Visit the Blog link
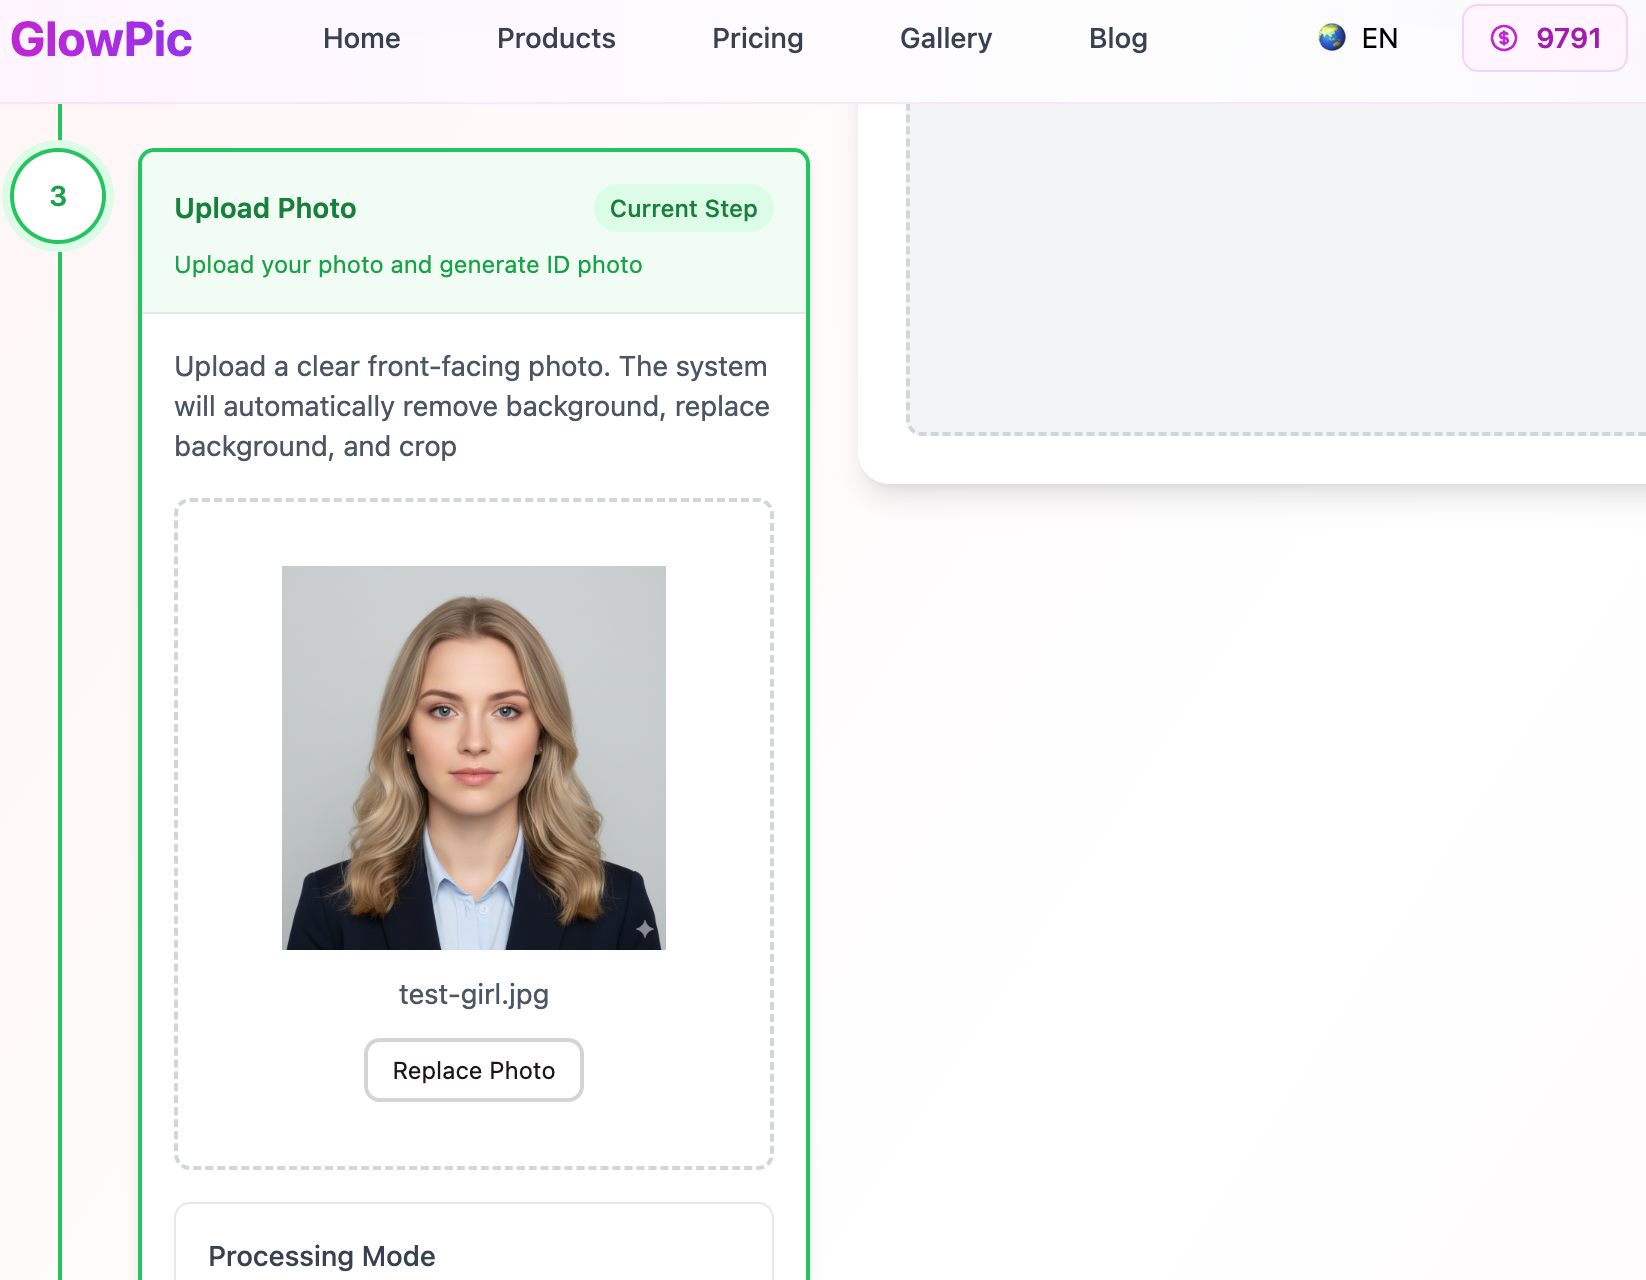The height and width of the screenshot is (1280, 1646). (x=1117, y=38)
